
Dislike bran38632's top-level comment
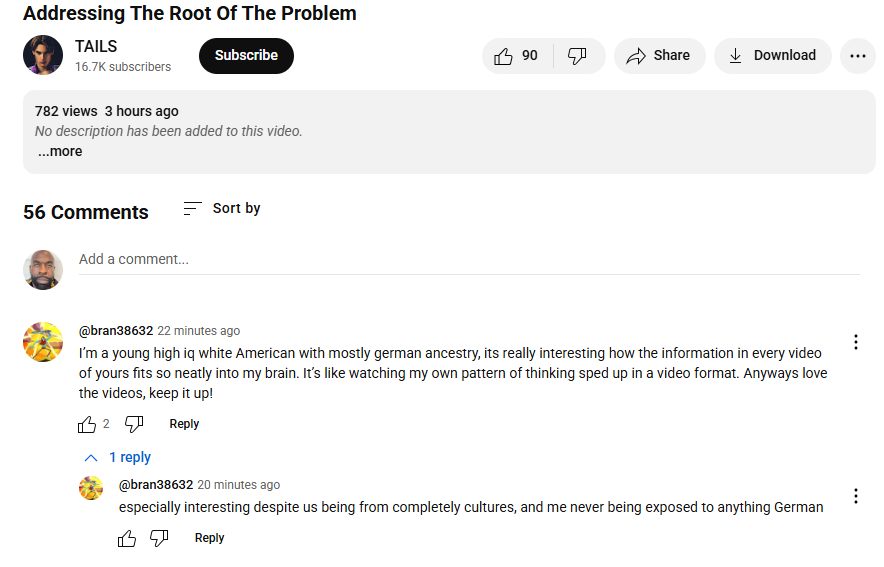pyautogui.click(x=134, y=424)
